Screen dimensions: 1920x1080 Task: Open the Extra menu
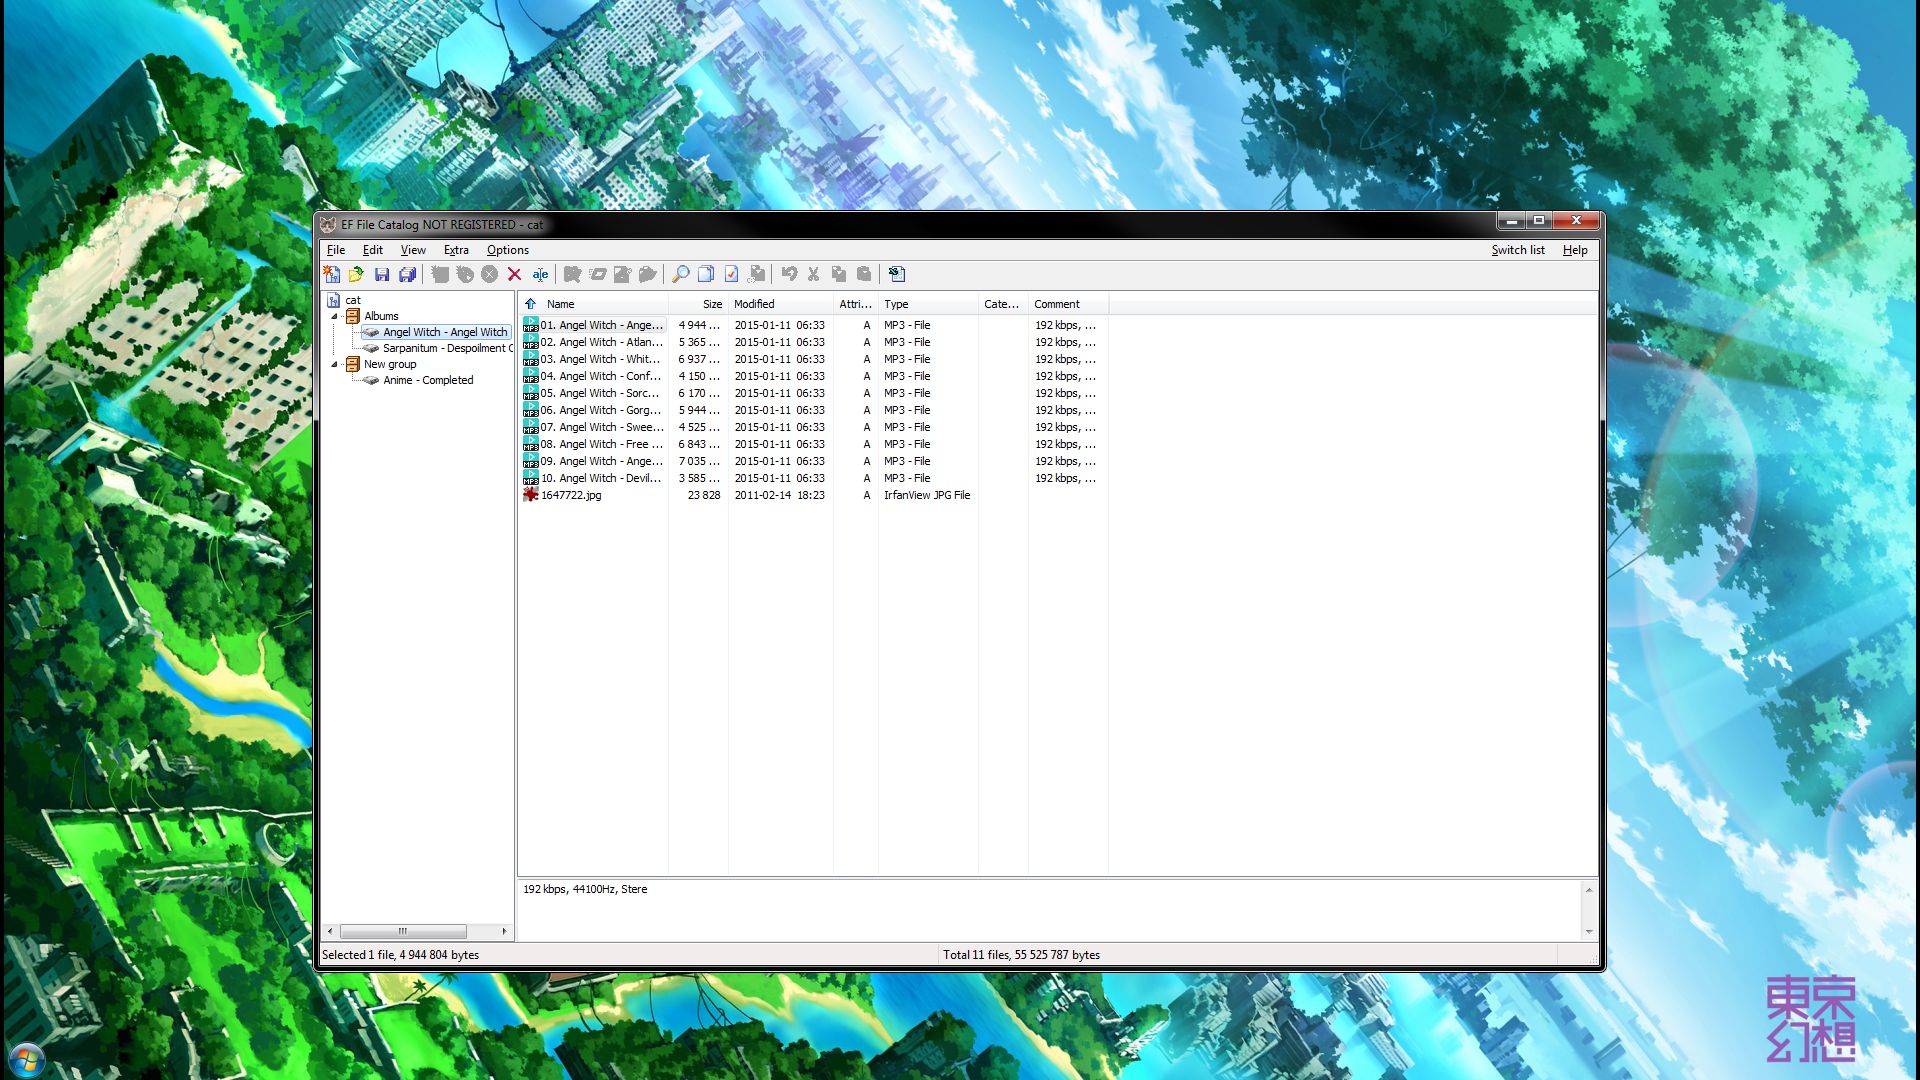456,250
